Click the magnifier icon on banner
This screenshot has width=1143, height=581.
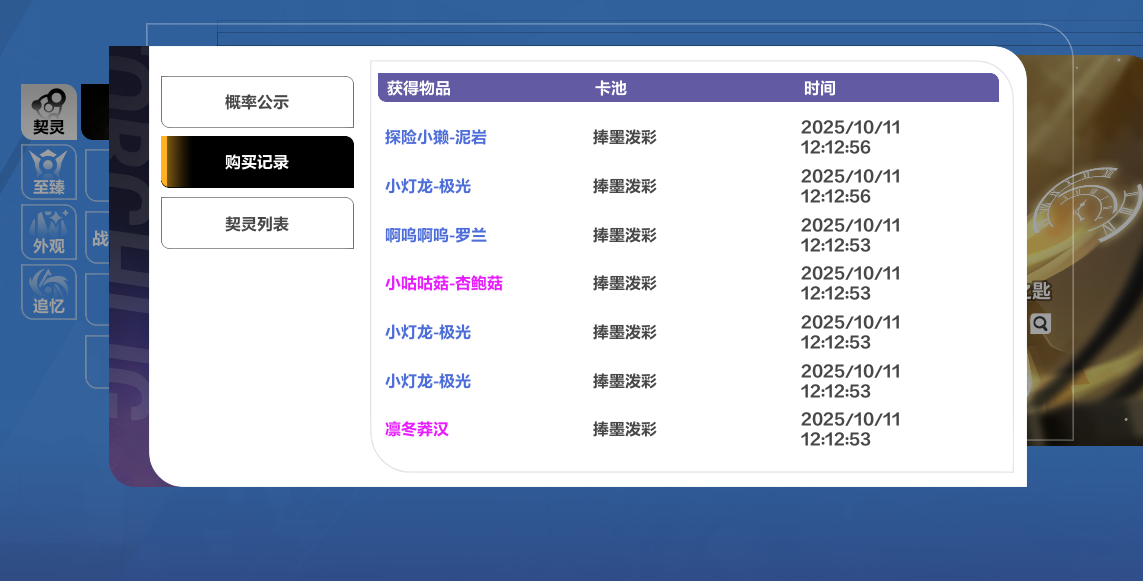[1040, 323]
